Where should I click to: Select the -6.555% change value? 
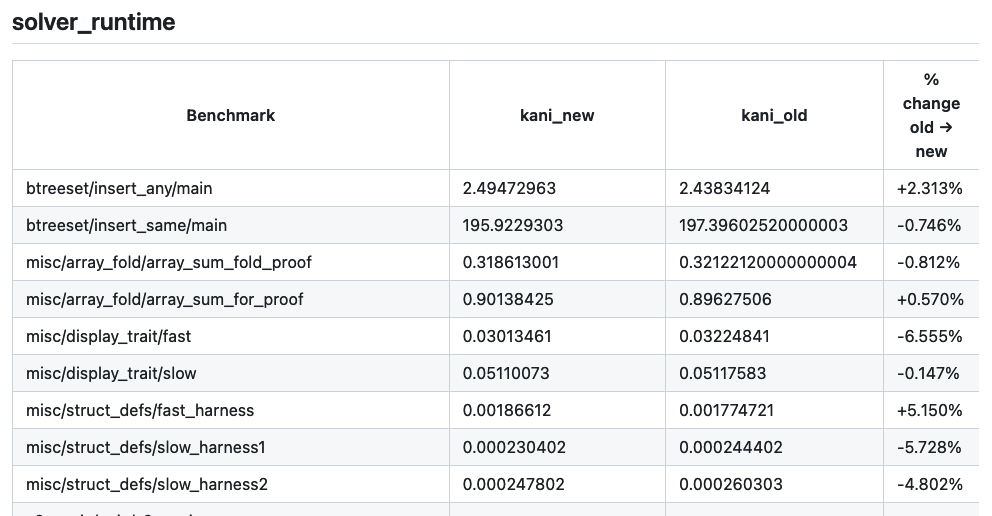coord(929,336)
